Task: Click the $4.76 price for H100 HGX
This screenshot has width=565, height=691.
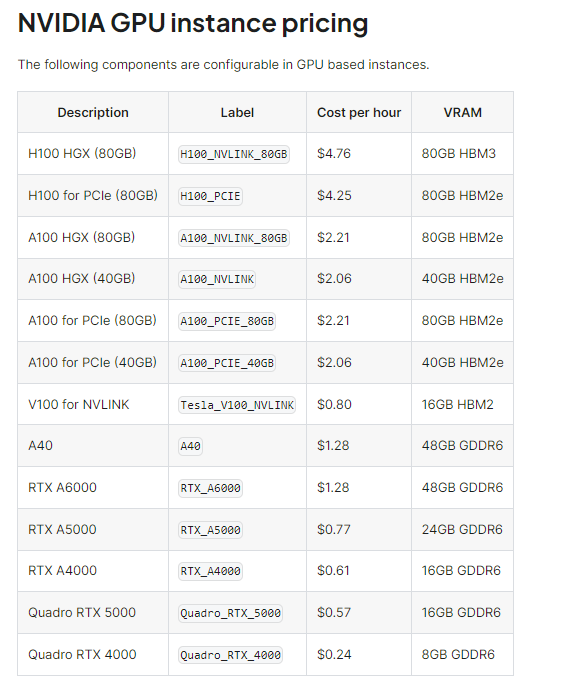Action: [334, 153]
